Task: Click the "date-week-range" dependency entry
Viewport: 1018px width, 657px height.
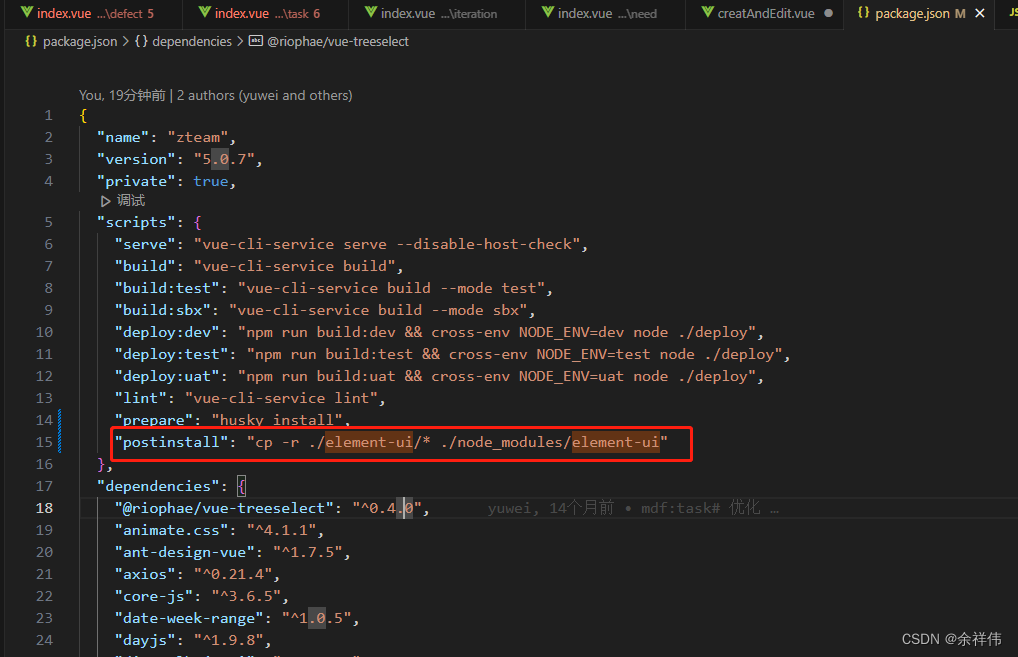Action: pyautogui.click(x=237, y=619)
